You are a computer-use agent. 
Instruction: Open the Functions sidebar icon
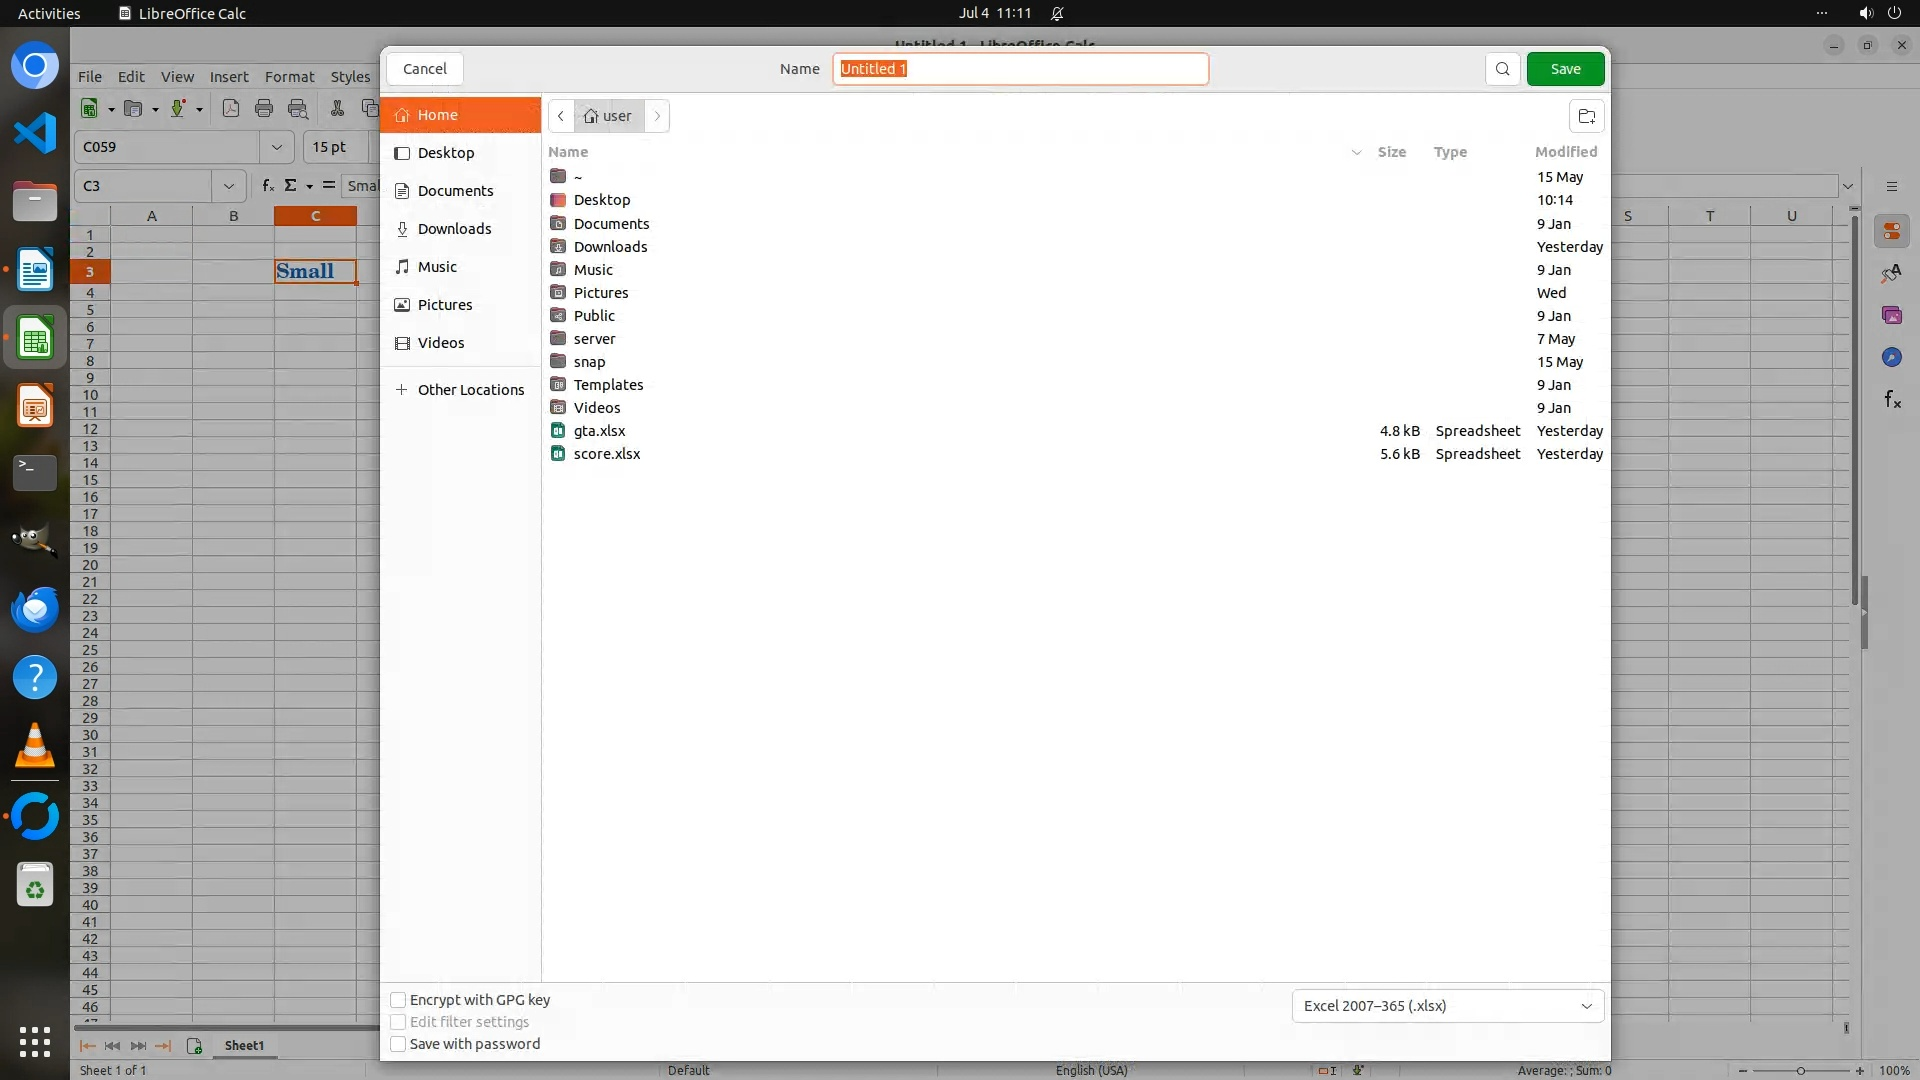tap(1891, 400)
